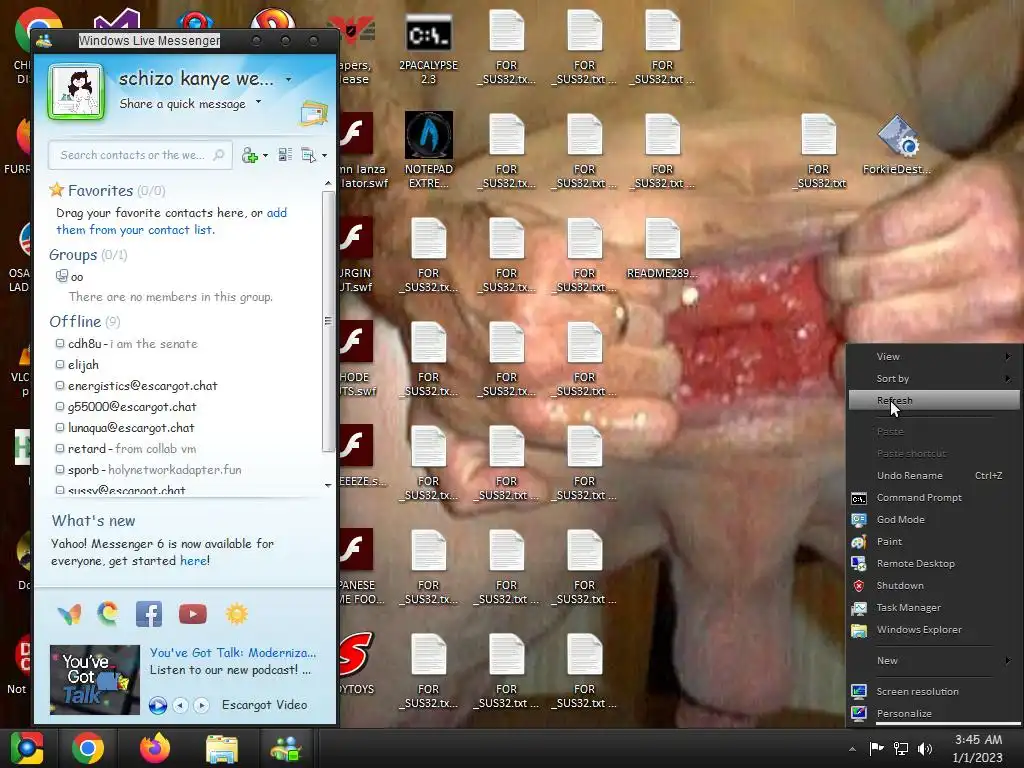Click the Windows Live Messenger taskbar icon

[x=286, y=749]
